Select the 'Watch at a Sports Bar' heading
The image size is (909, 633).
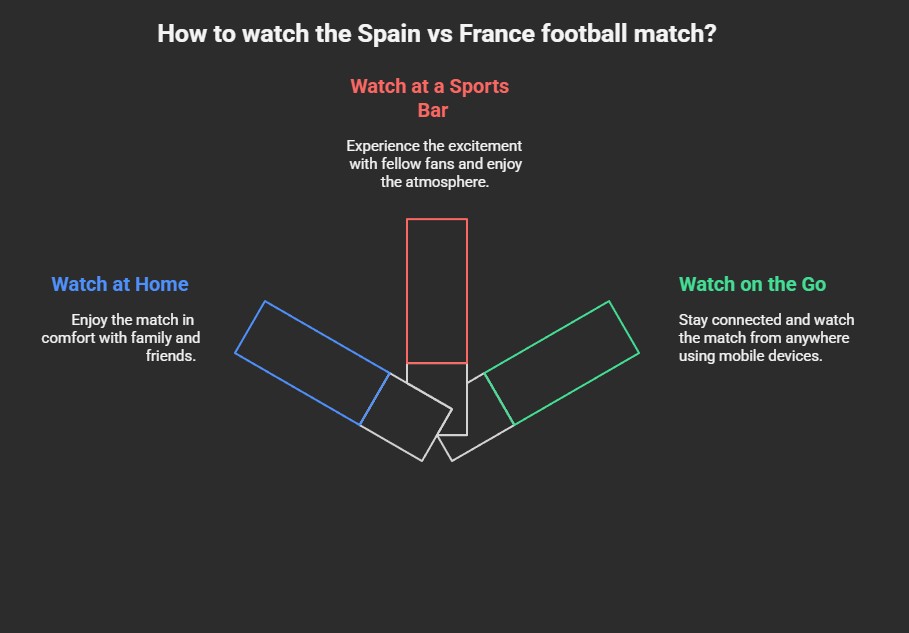pyautogui.click(x=430, y=98)
